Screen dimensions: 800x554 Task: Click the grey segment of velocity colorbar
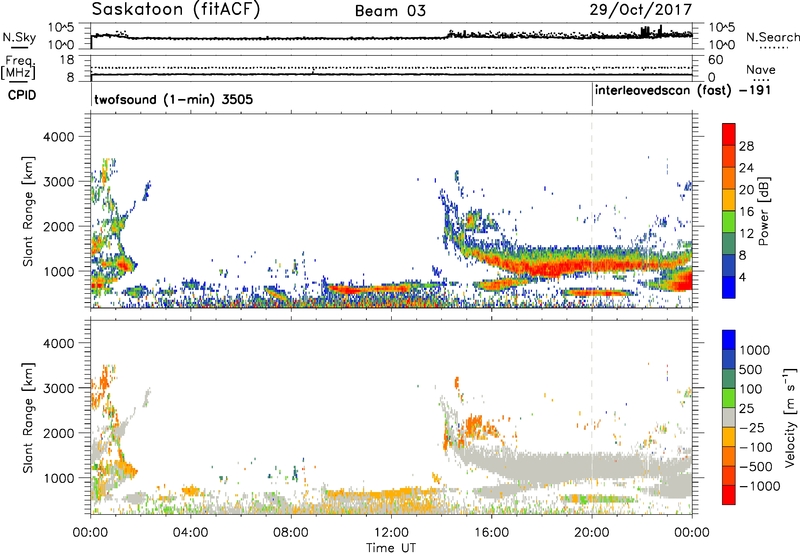(729, 417)
